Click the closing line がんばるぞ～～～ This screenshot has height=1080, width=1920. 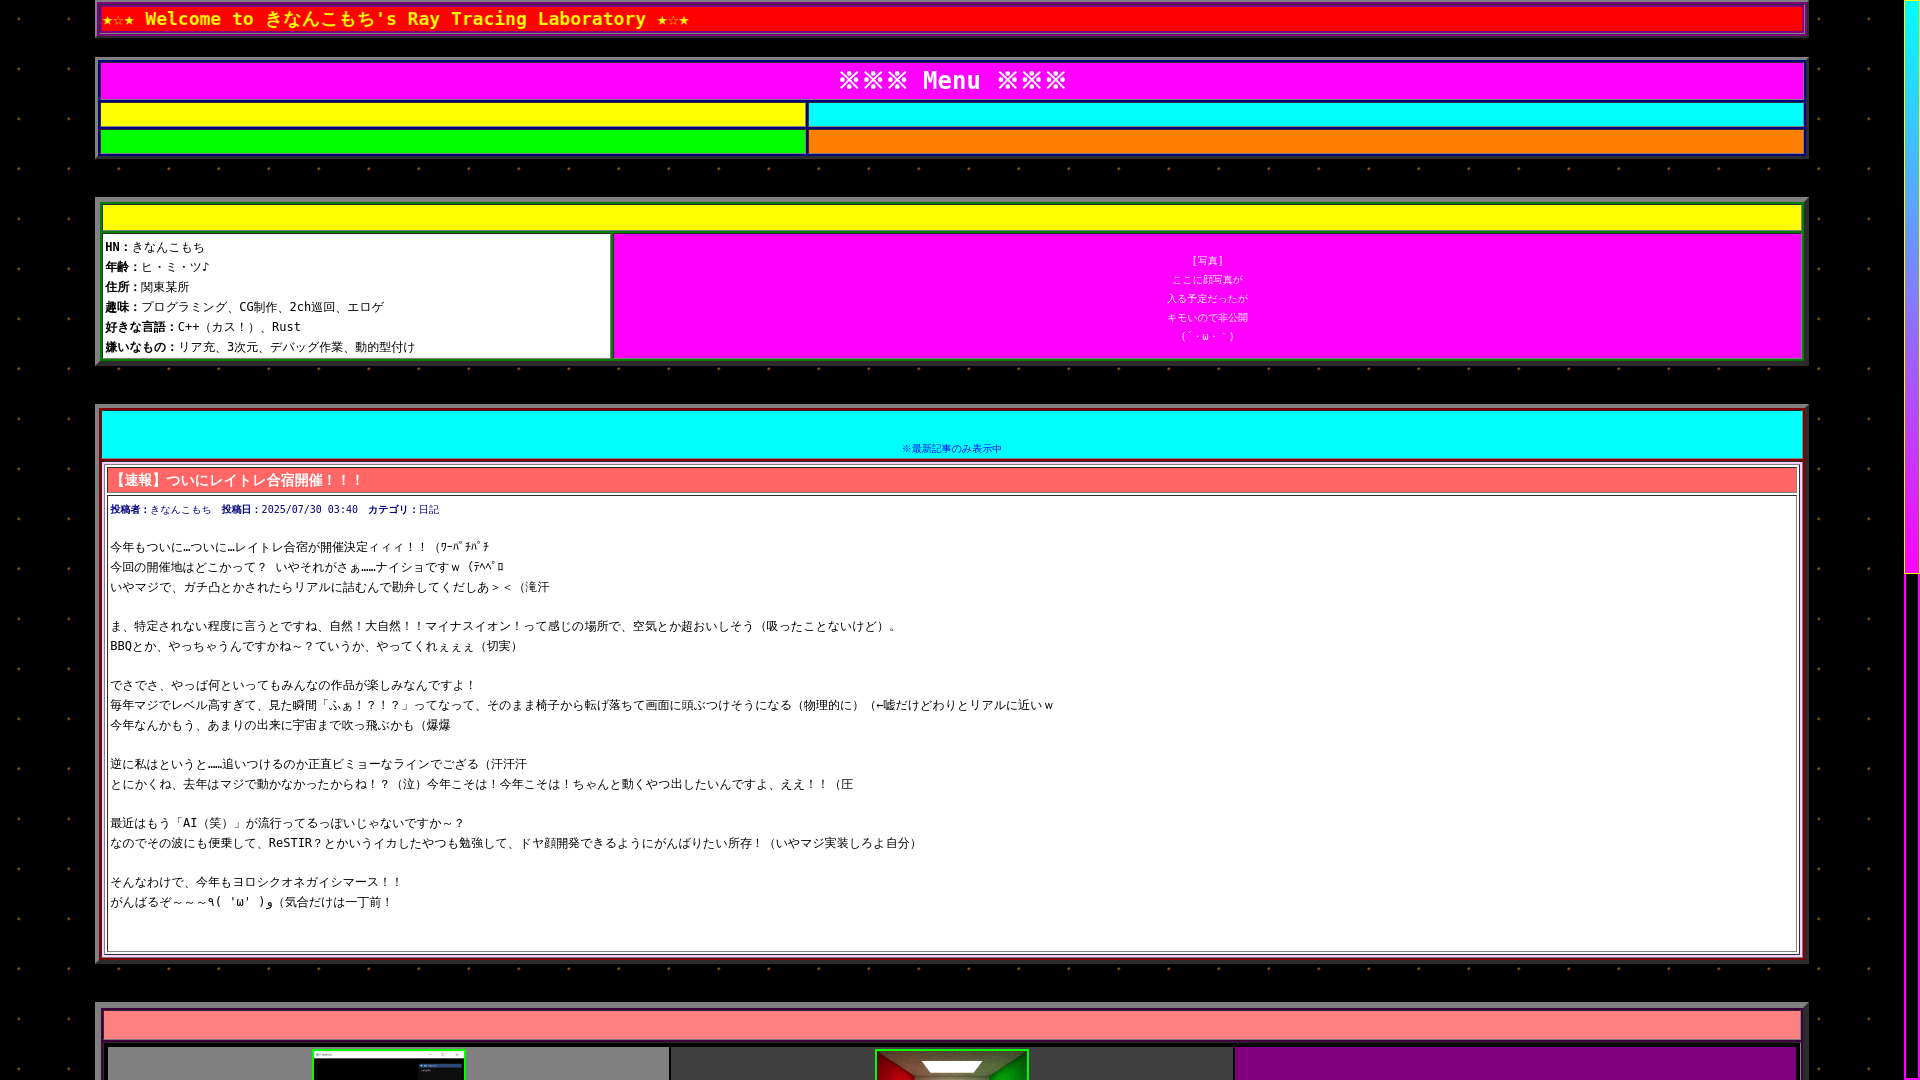[252, 903]
